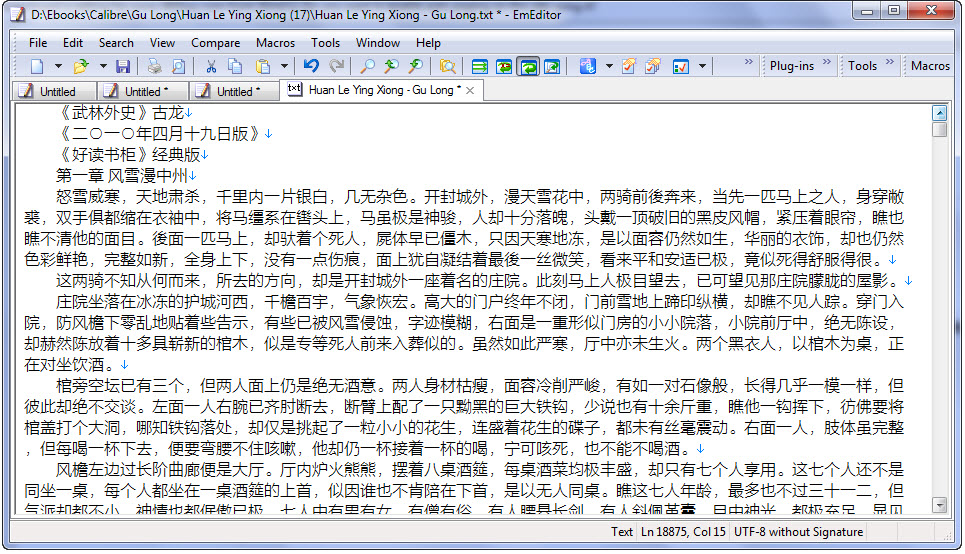Image resolution: width=965 pixels, height=554 pixels.
Task: Open the Compare menu
Action: [215, 42]
